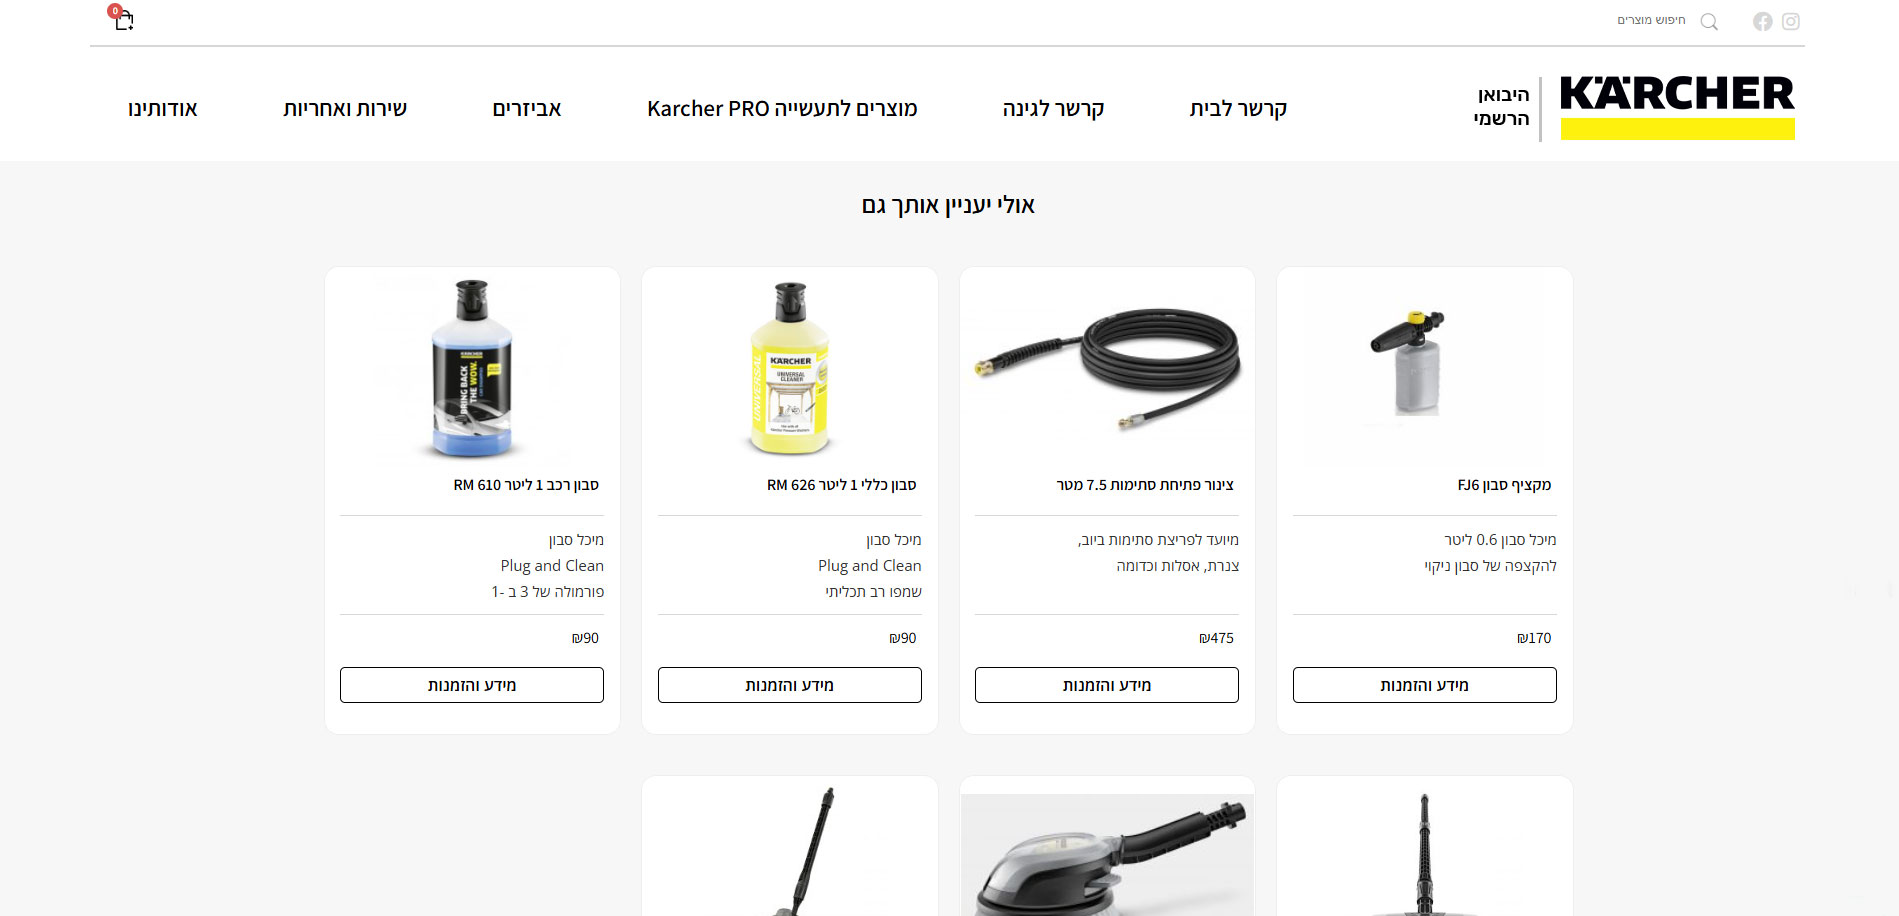This screenshot has height=916, width=1899.
Task: Open the Instagram profile icon
Action: (x=1791, y=21)
